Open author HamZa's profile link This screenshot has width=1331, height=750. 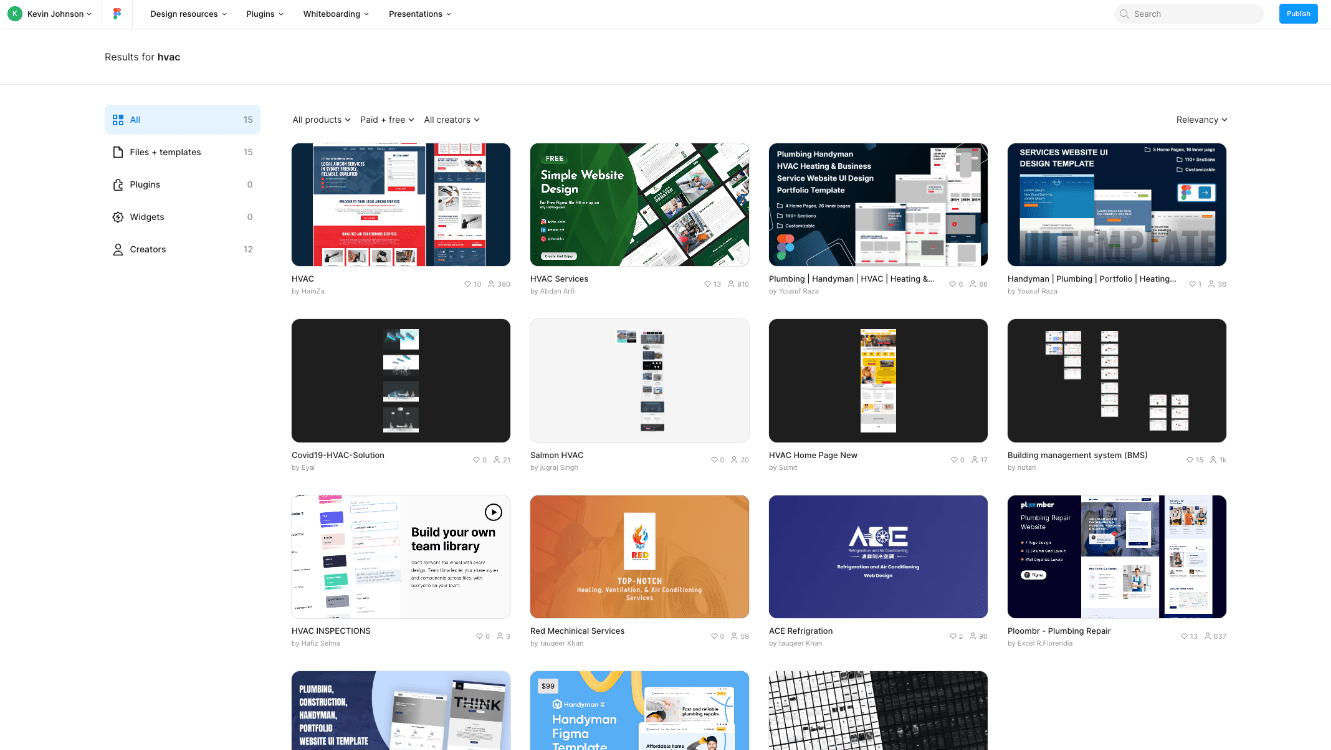pyautogui.click(x=312, y=291)
